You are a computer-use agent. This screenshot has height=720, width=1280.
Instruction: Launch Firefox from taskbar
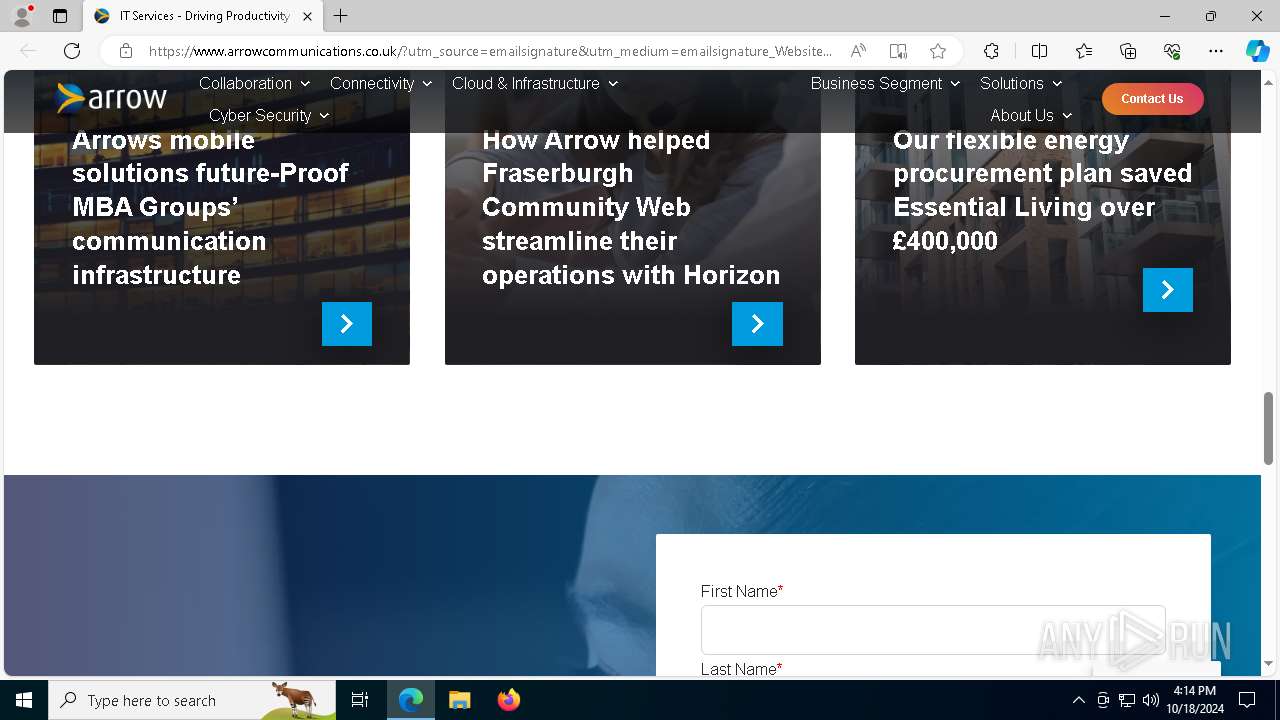509,700
